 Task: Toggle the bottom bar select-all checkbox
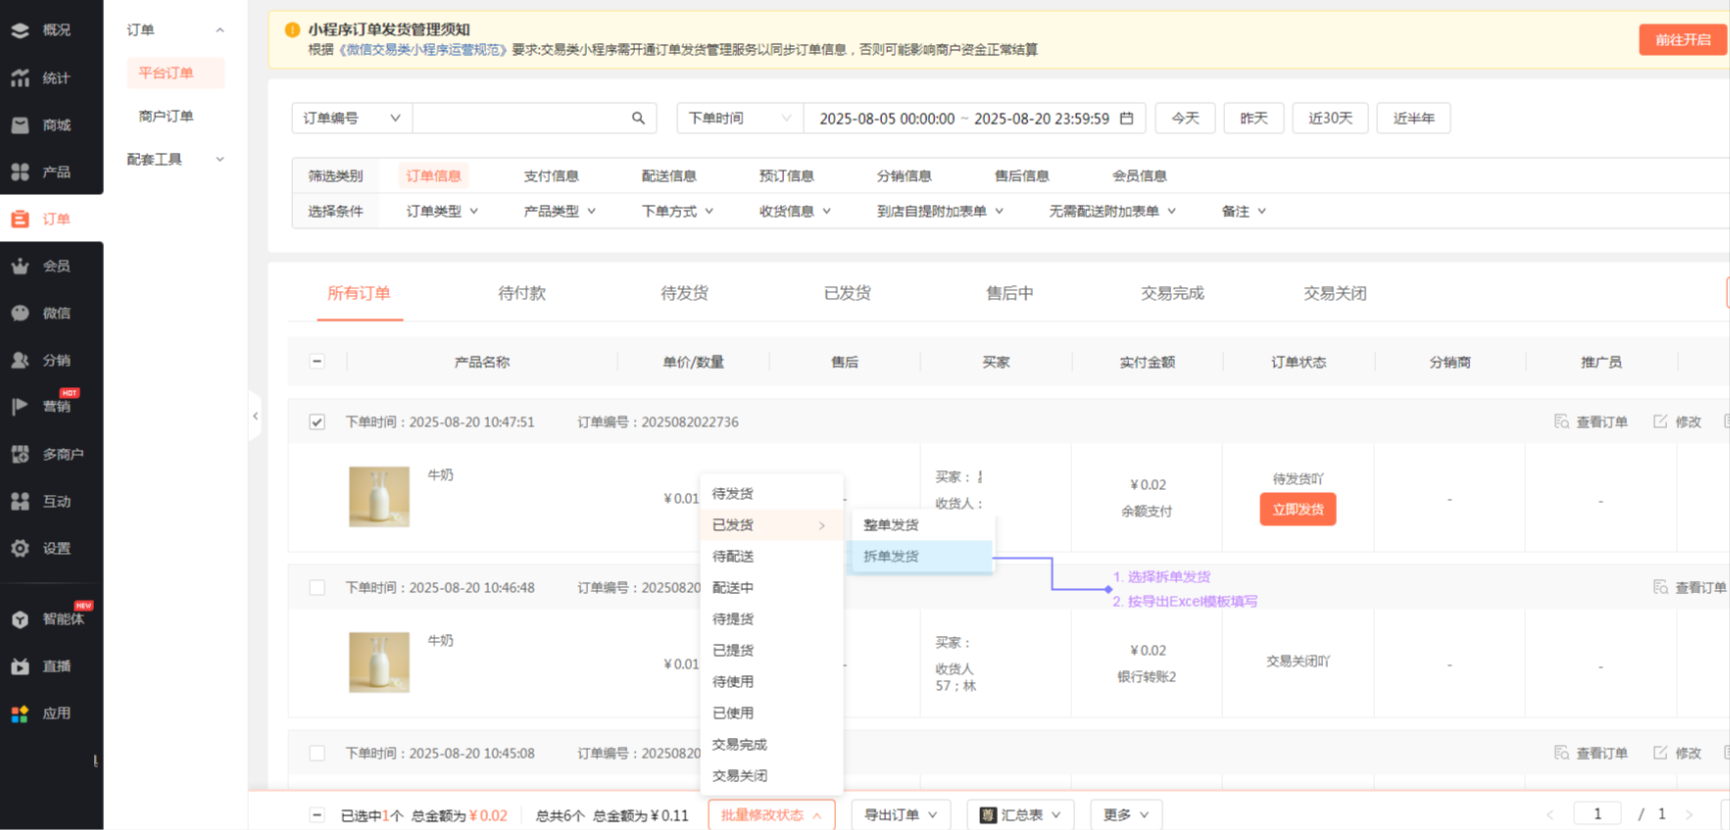coord(317,815)
